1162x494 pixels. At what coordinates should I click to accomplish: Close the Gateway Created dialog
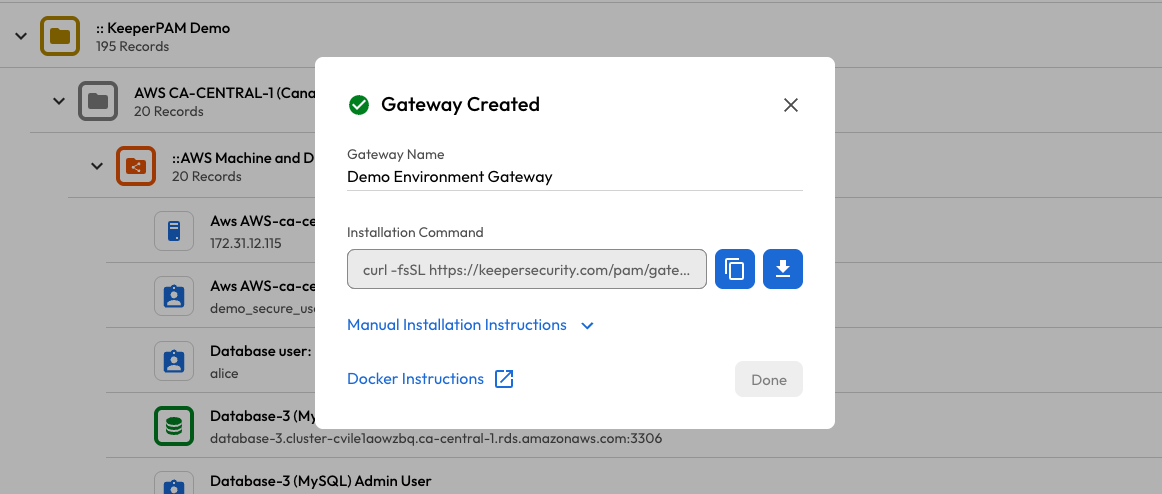(x=791, y=105)
